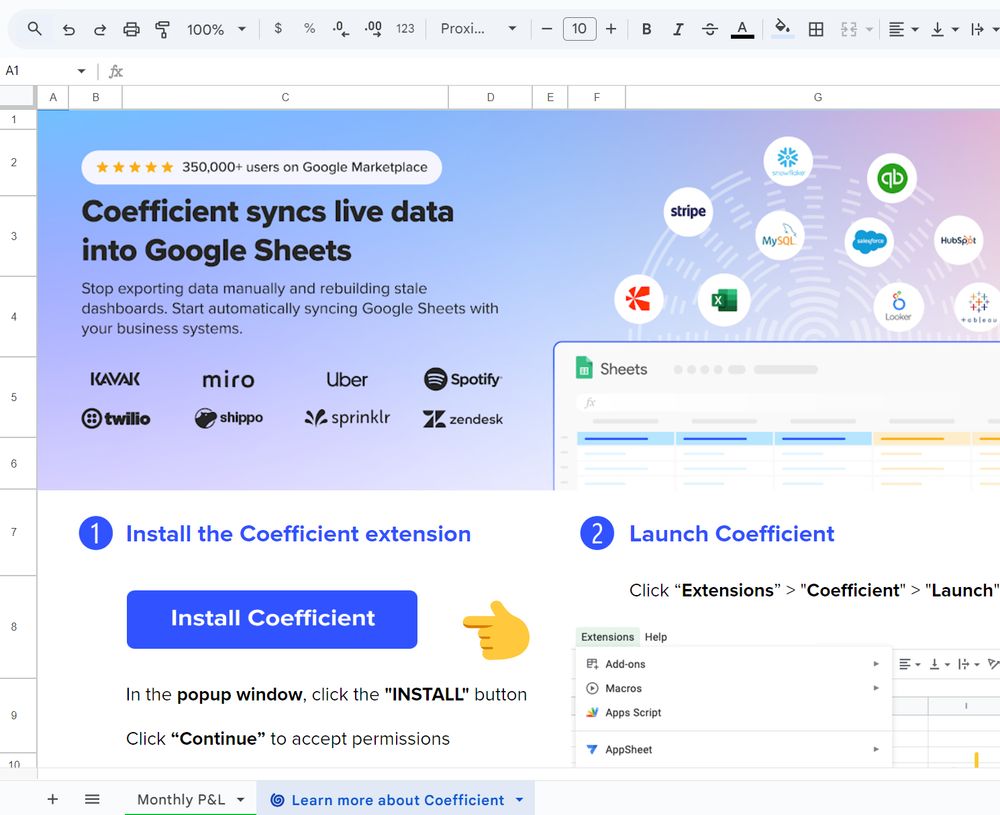Decrease decimal places

tap(341, 29)
